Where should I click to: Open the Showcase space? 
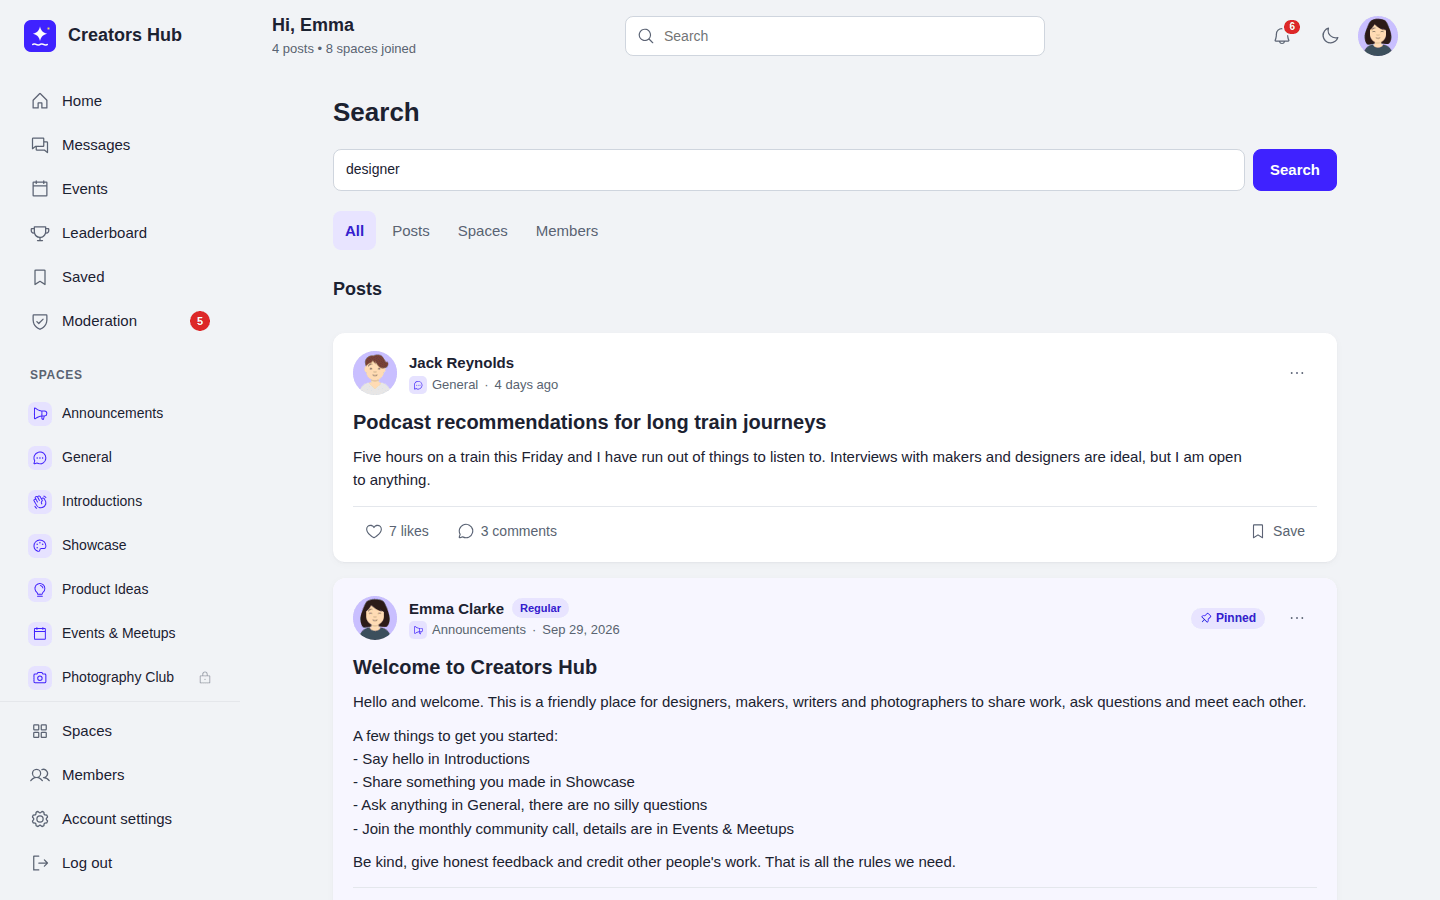pyautogui.click(x=120, y=545)
